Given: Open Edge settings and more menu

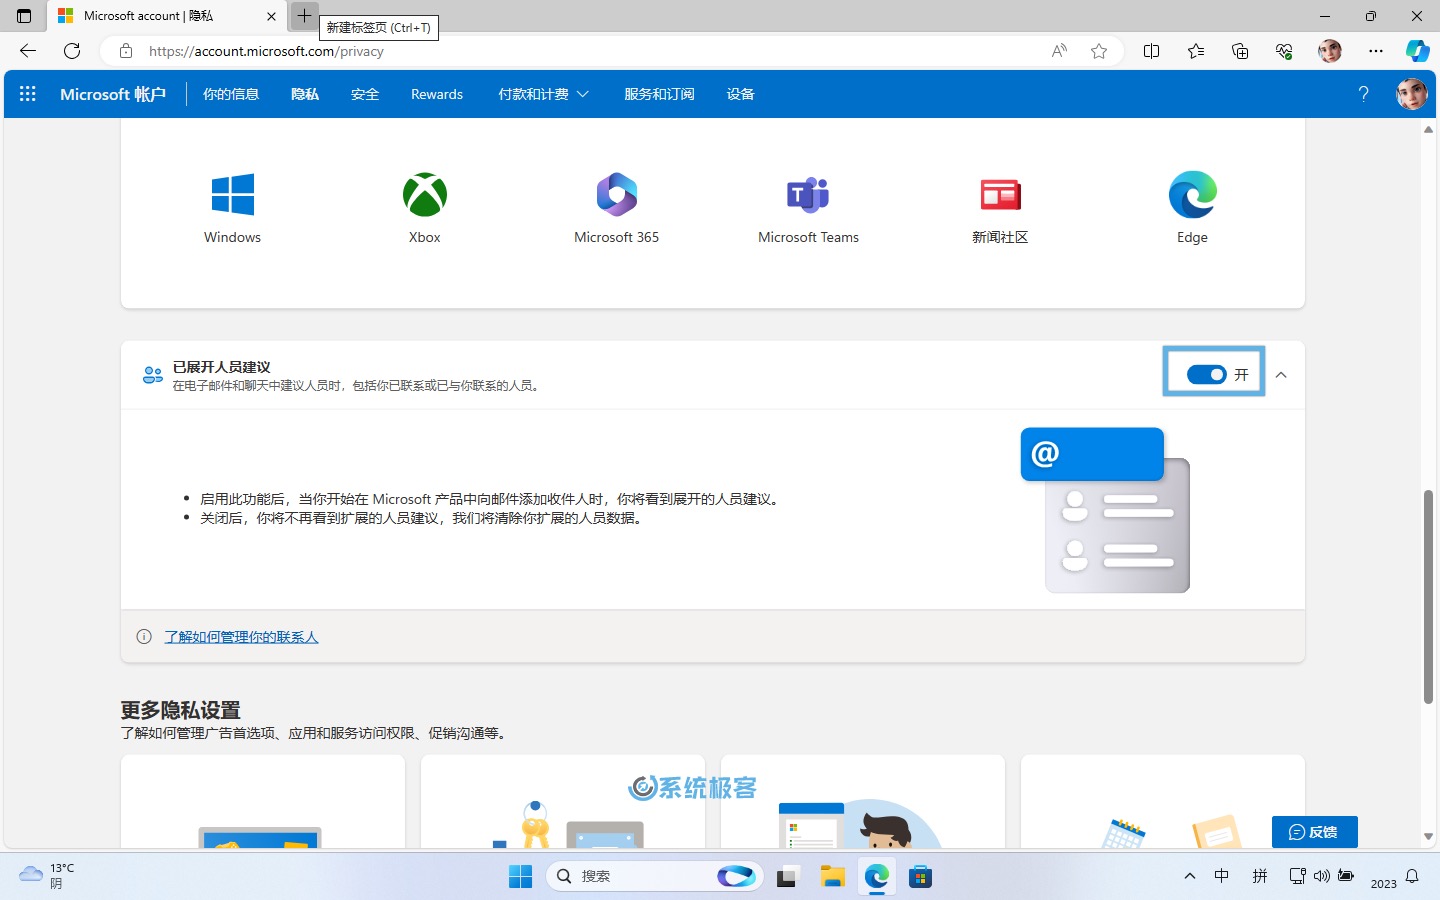Looking at the screenshot, I should [x=1376, y=51].
